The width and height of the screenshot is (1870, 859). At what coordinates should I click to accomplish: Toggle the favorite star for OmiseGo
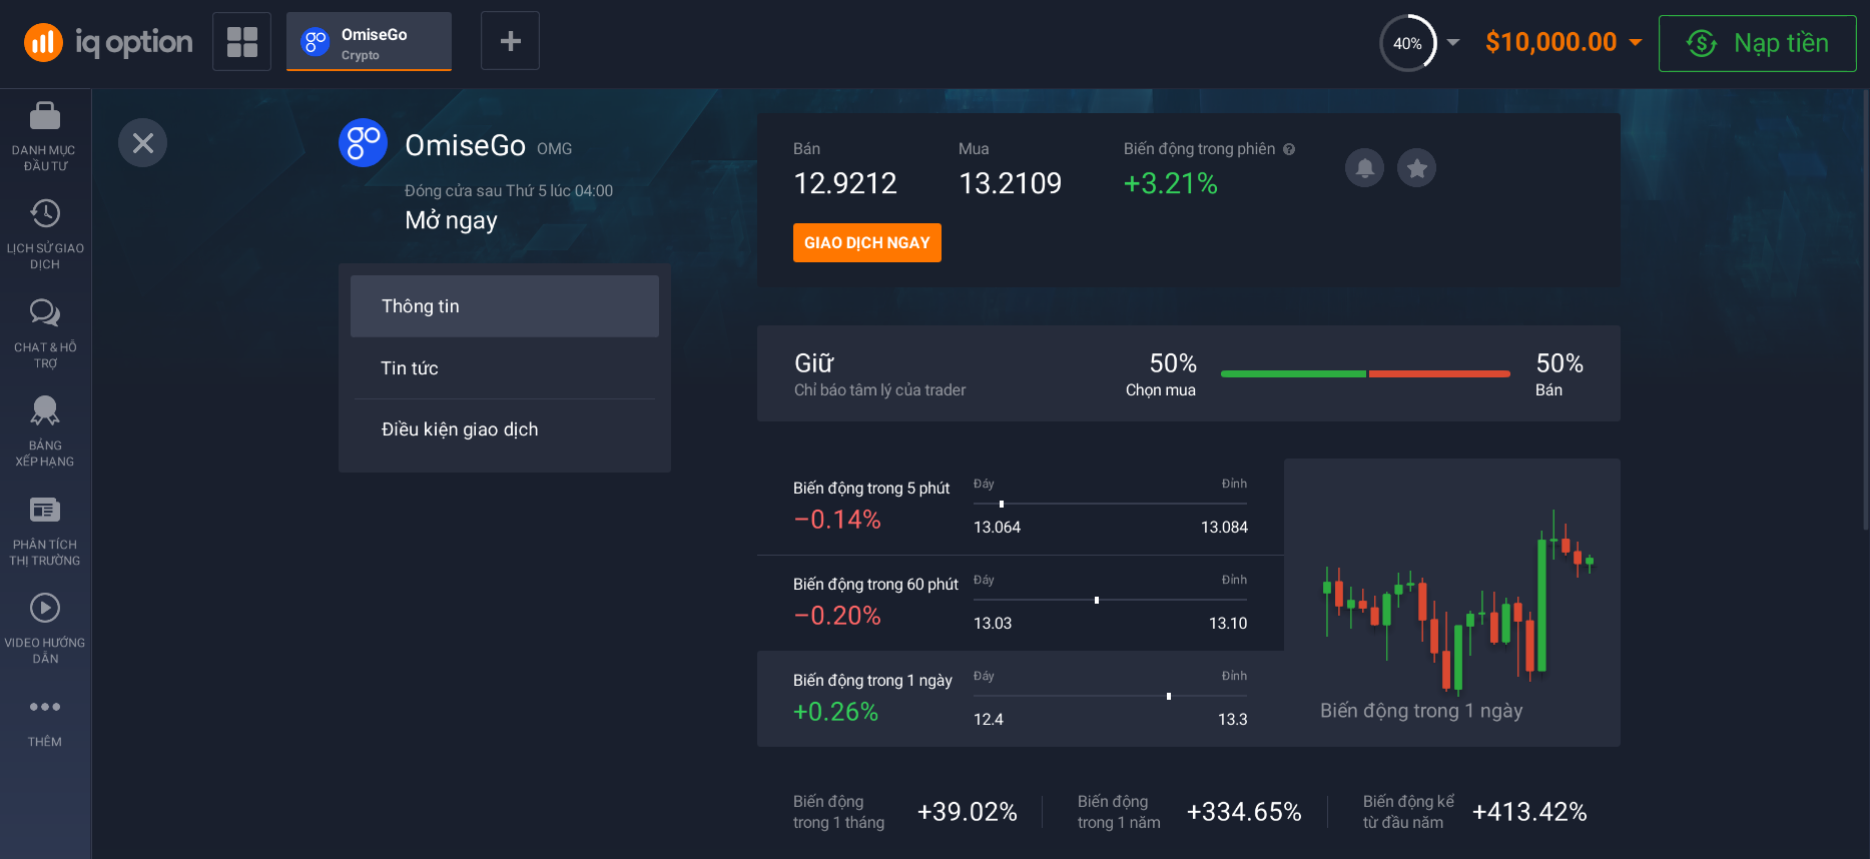pyautogui.click(x=1416, y=168)
